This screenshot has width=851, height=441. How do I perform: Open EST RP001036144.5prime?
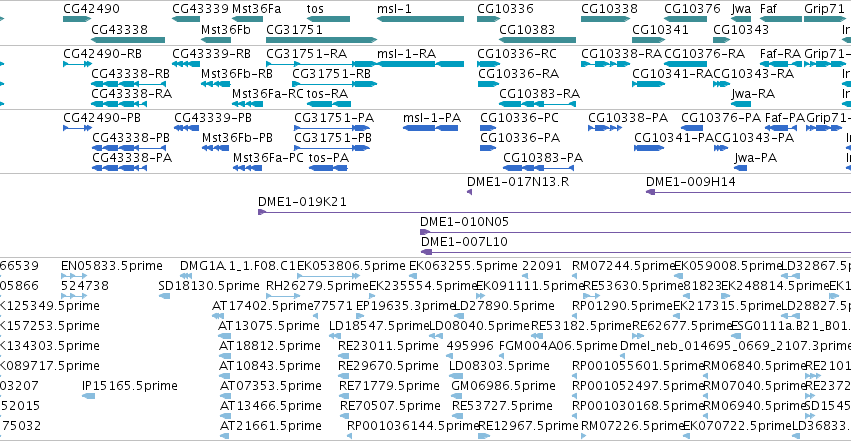pyautogui.click(x=412, y=426)
